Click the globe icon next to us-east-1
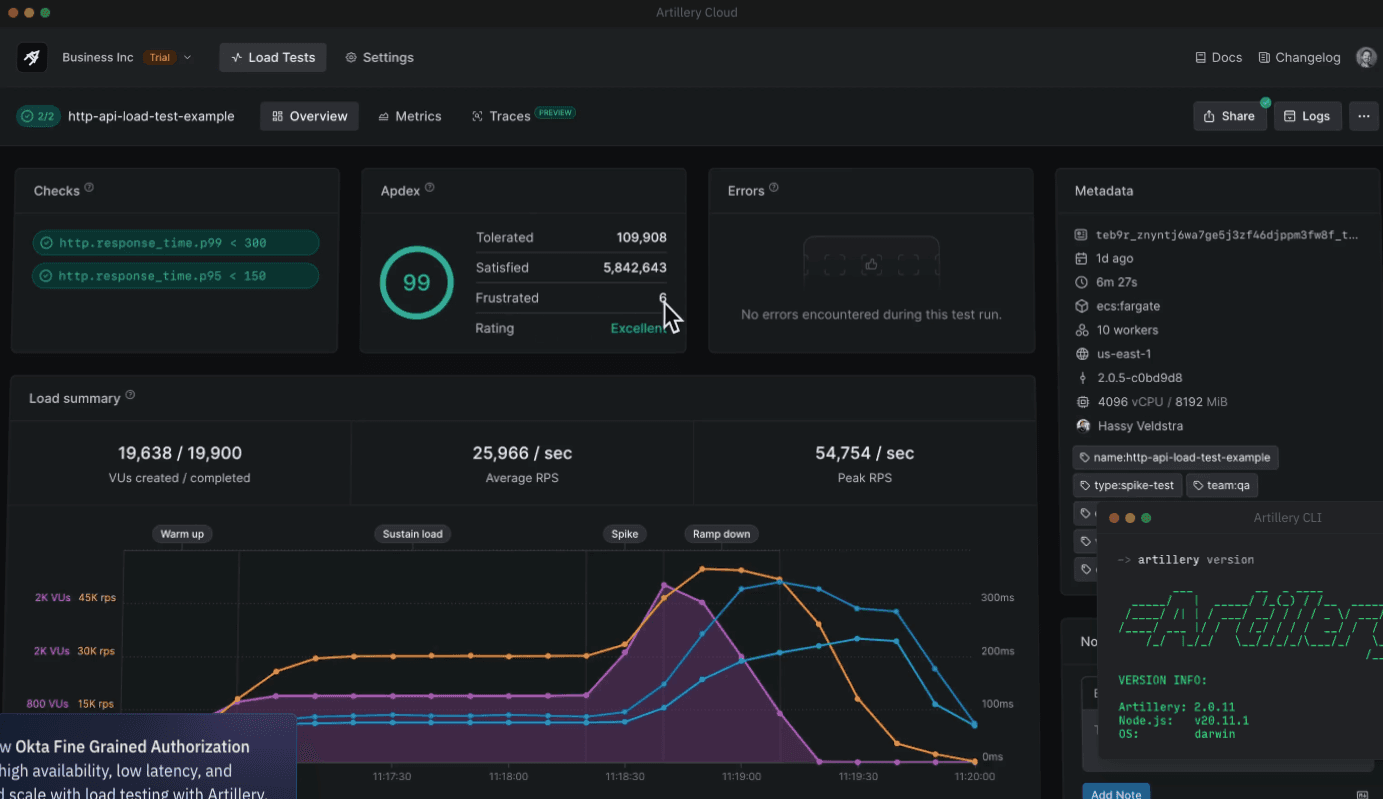 pos(1081,353)
